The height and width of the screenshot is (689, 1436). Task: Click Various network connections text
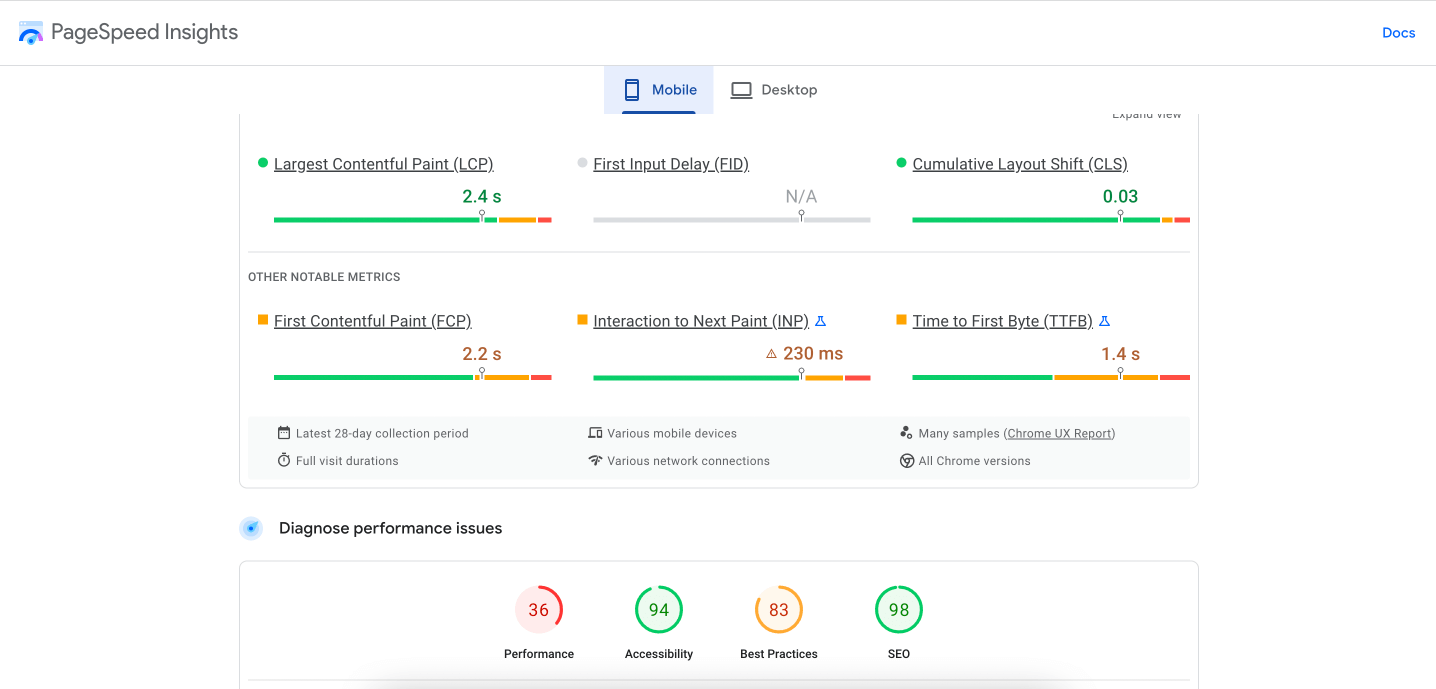click(x=688, y=461)
